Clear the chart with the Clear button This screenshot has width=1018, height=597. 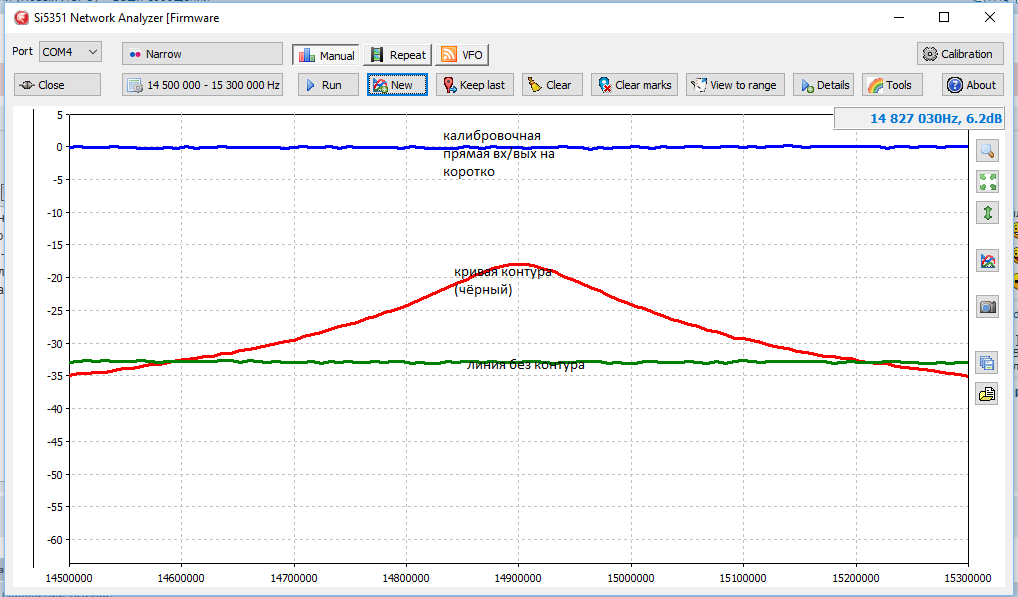tap(552, 85)
